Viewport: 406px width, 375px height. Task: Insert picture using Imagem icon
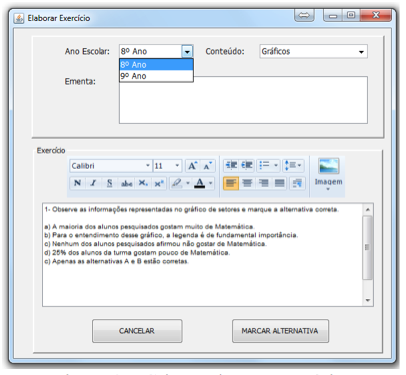328,173
